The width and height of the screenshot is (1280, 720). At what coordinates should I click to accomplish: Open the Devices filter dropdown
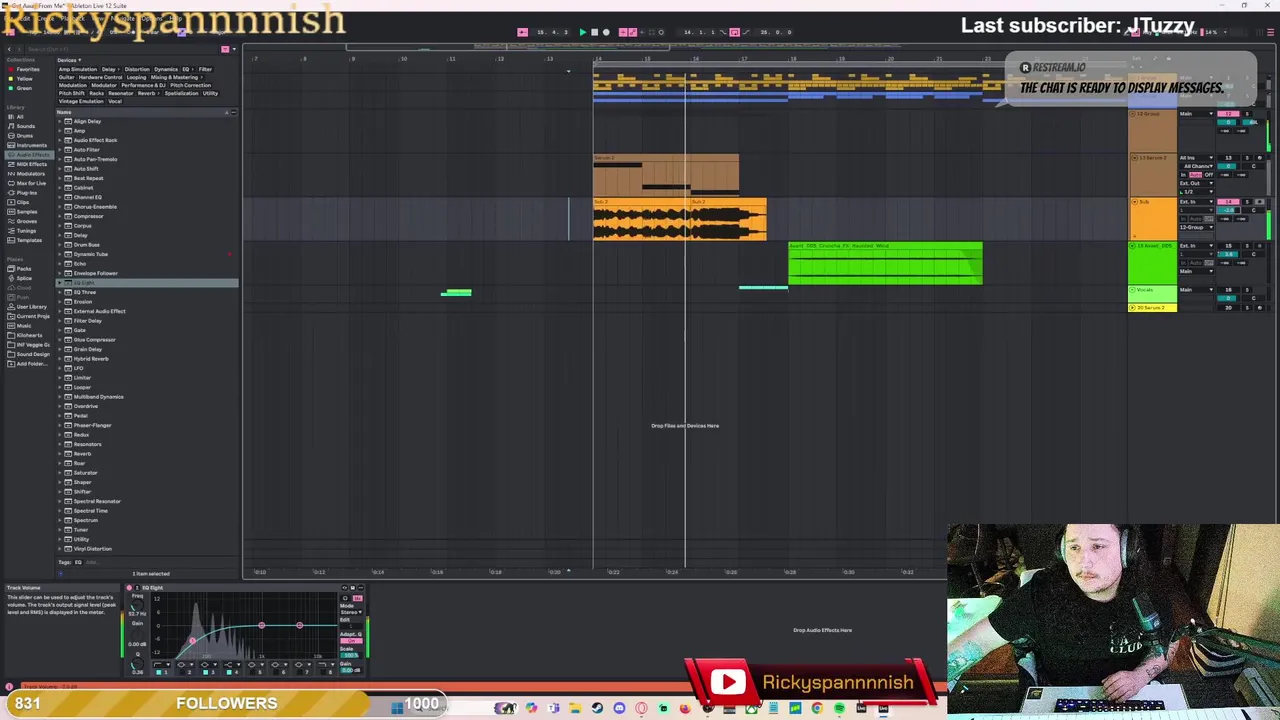[69, 60]
